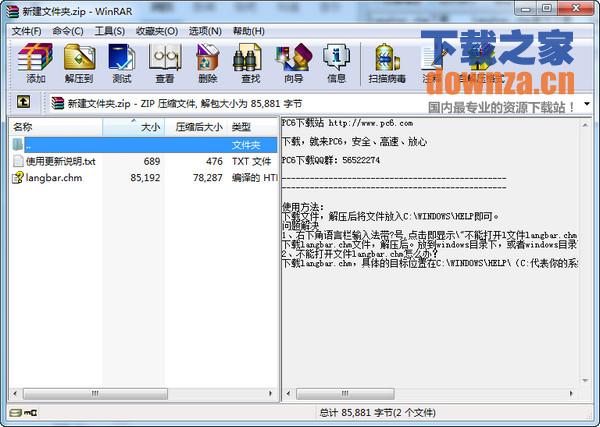600x427 pixels.
Task: Sort by 名称 column header
Action: click(x=56, y=127)
